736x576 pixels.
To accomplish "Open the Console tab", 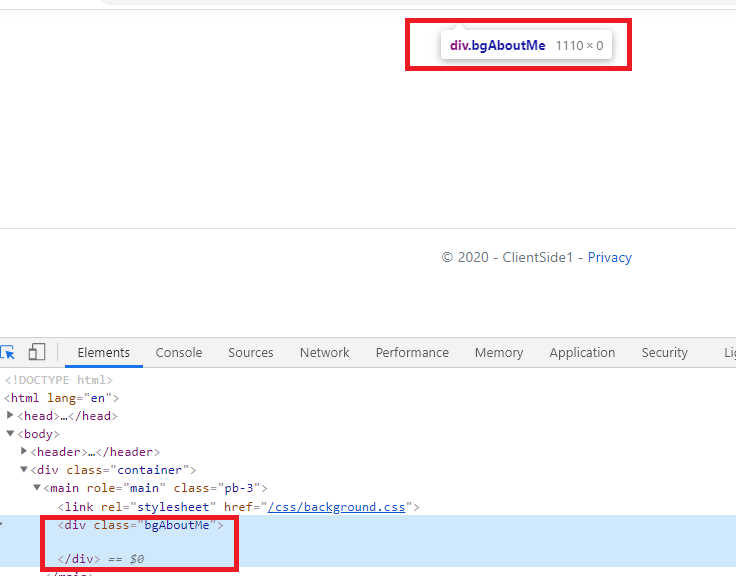I will pyautogui.click(x=179, y=353).
